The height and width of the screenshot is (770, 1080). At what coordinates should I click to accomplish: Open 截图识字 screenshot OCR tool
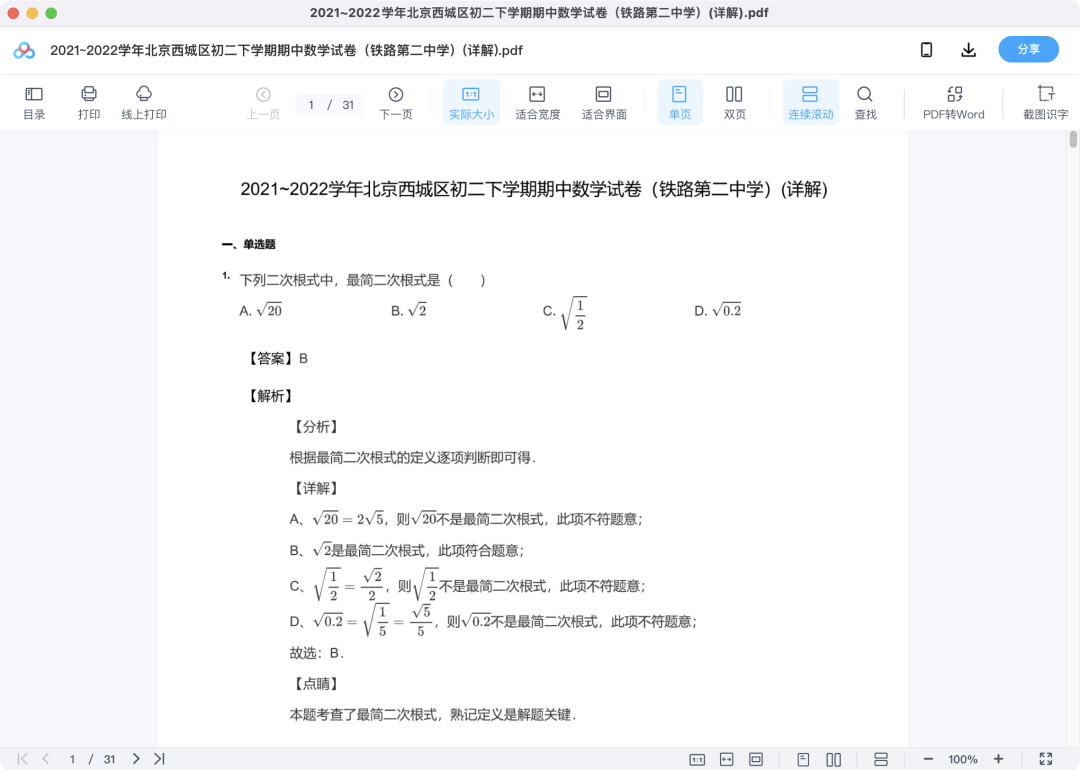(x=1046, y=103)
